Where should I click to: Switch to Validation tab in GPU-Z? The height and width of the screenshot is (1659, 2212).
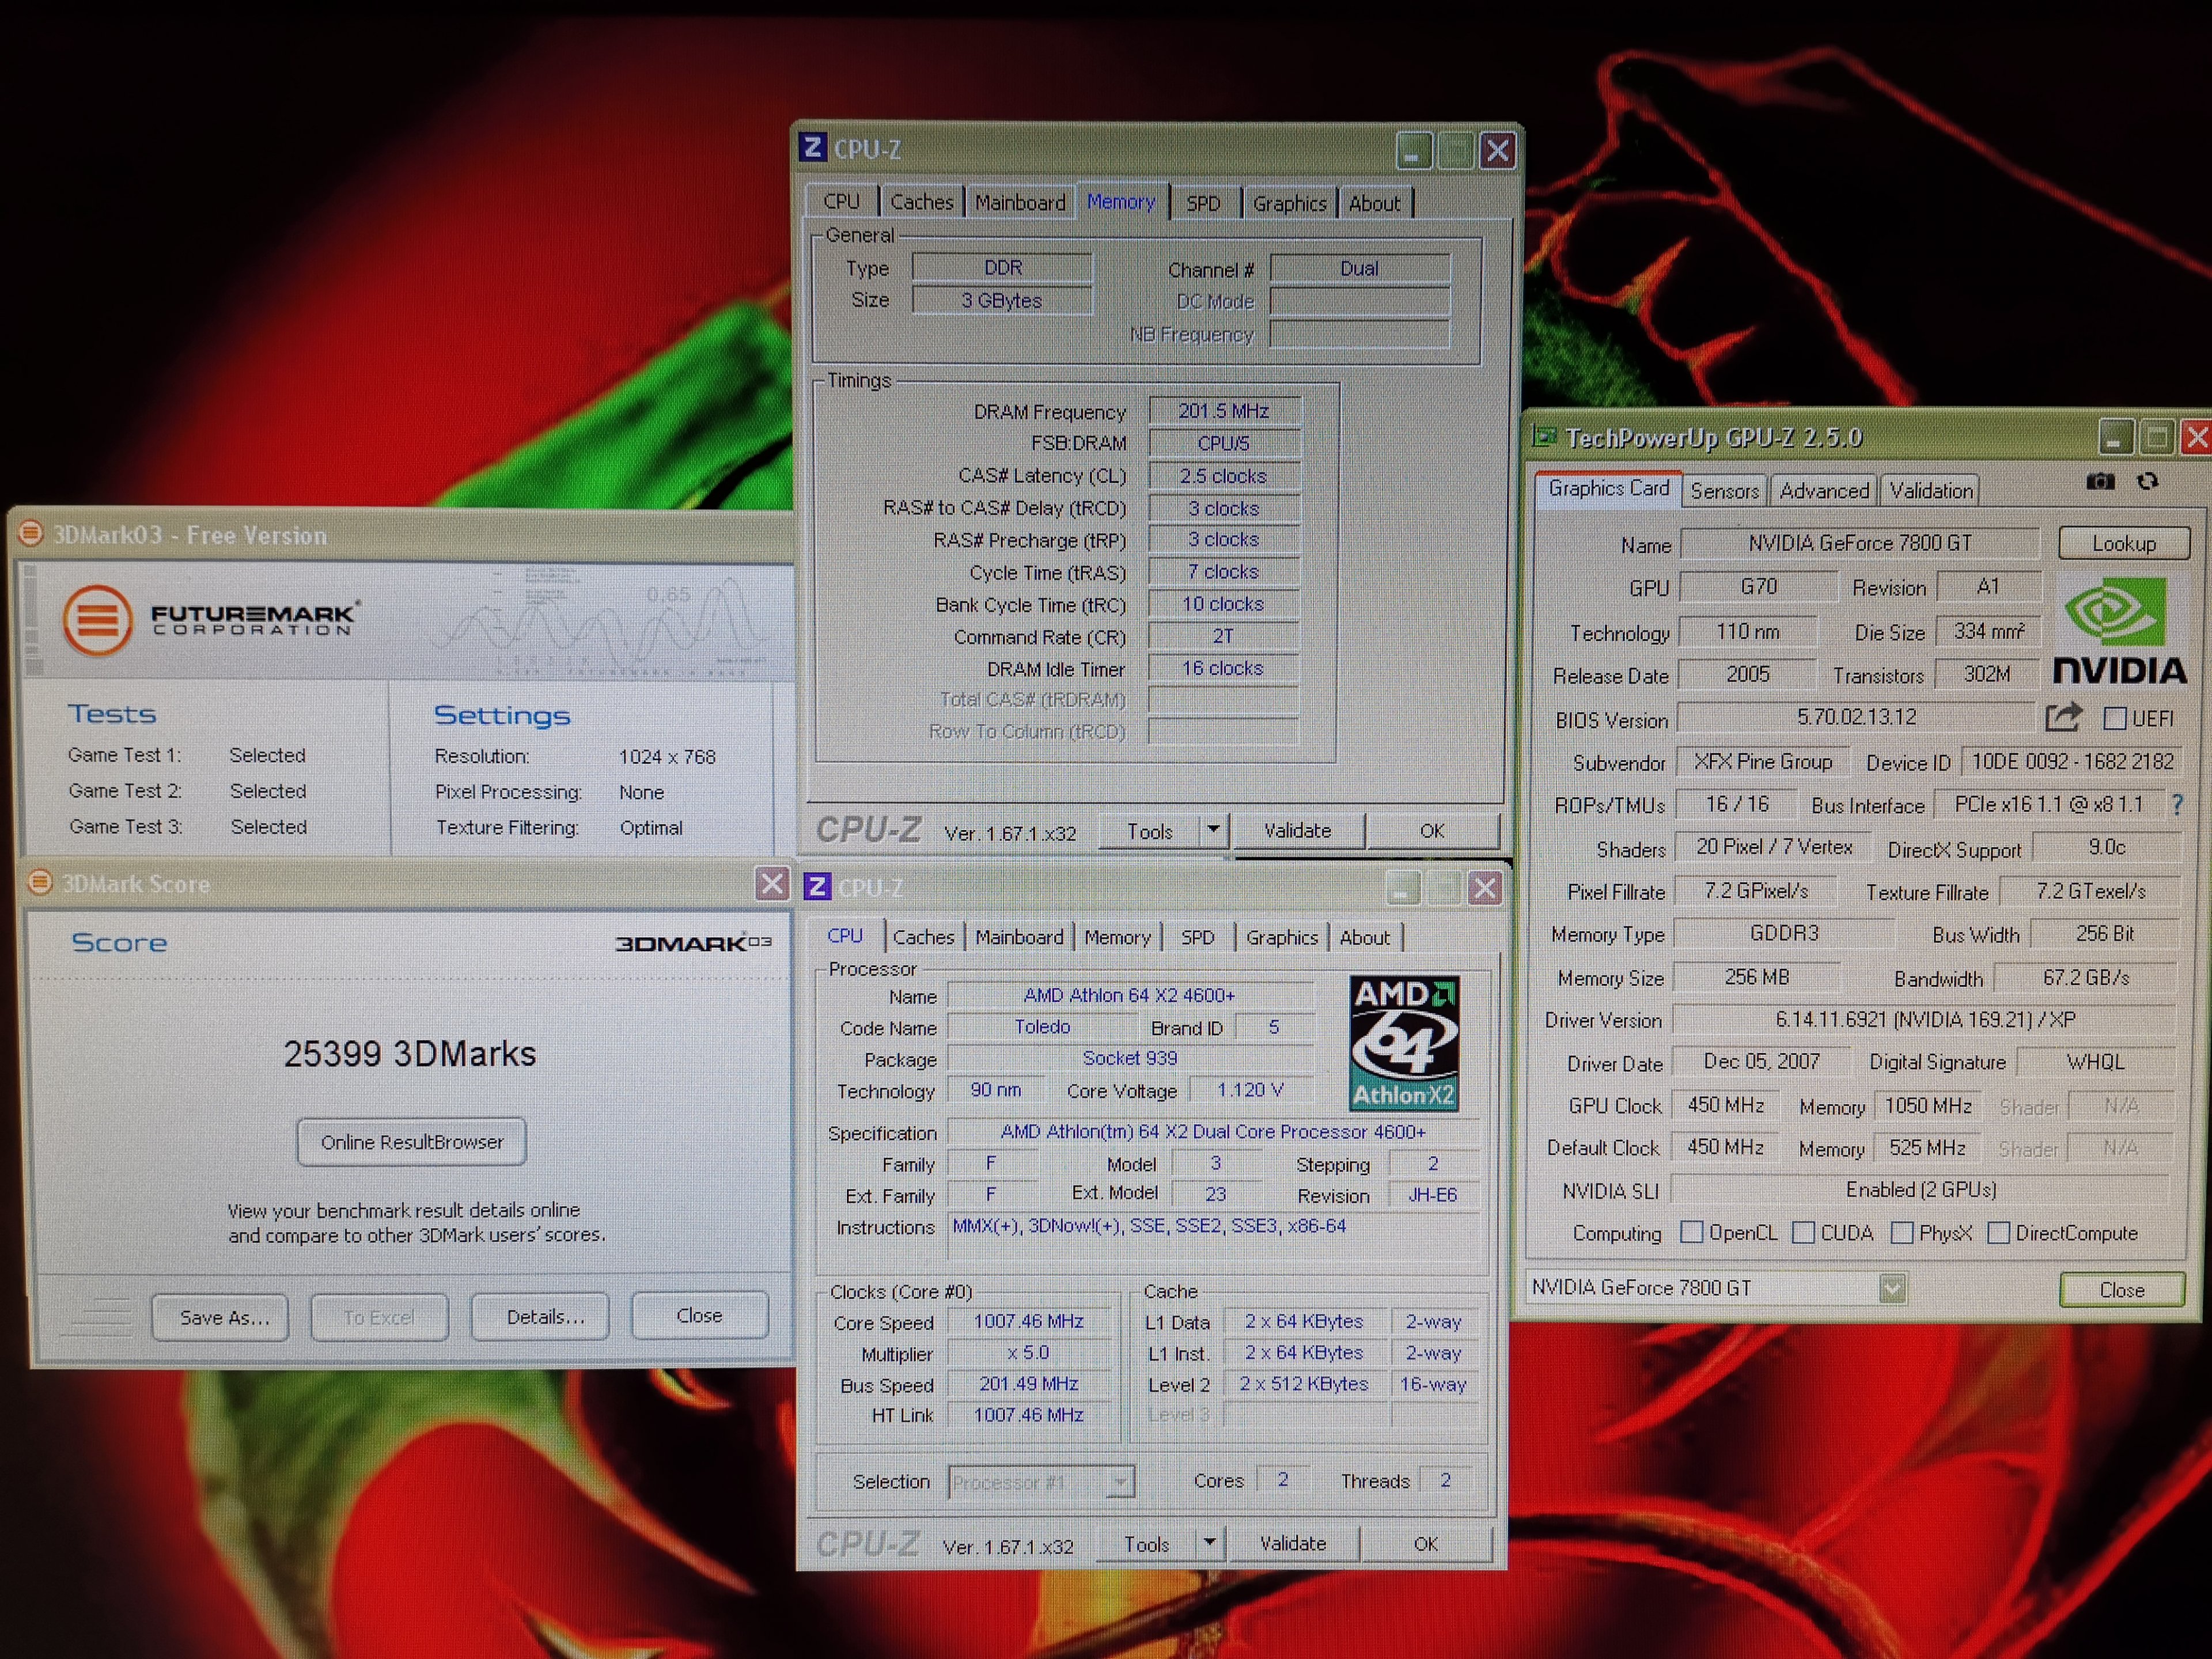pos(1931,491)
